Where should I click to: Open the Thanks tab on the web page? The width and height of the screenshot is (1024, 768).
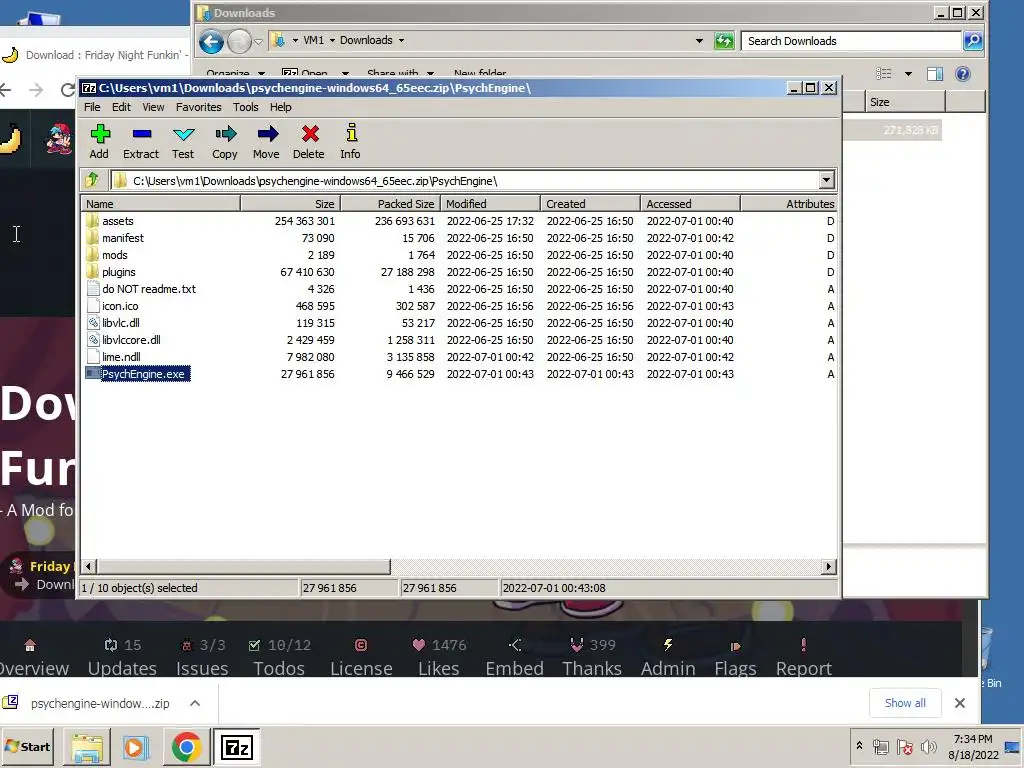[x=592, y=657]
